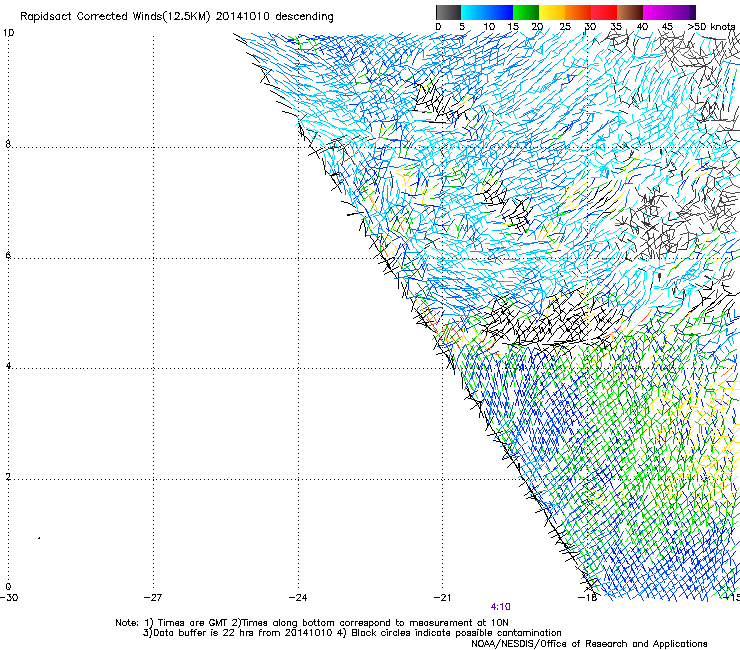
Task: Click the legend tick label 25
Action: point(565,27)
